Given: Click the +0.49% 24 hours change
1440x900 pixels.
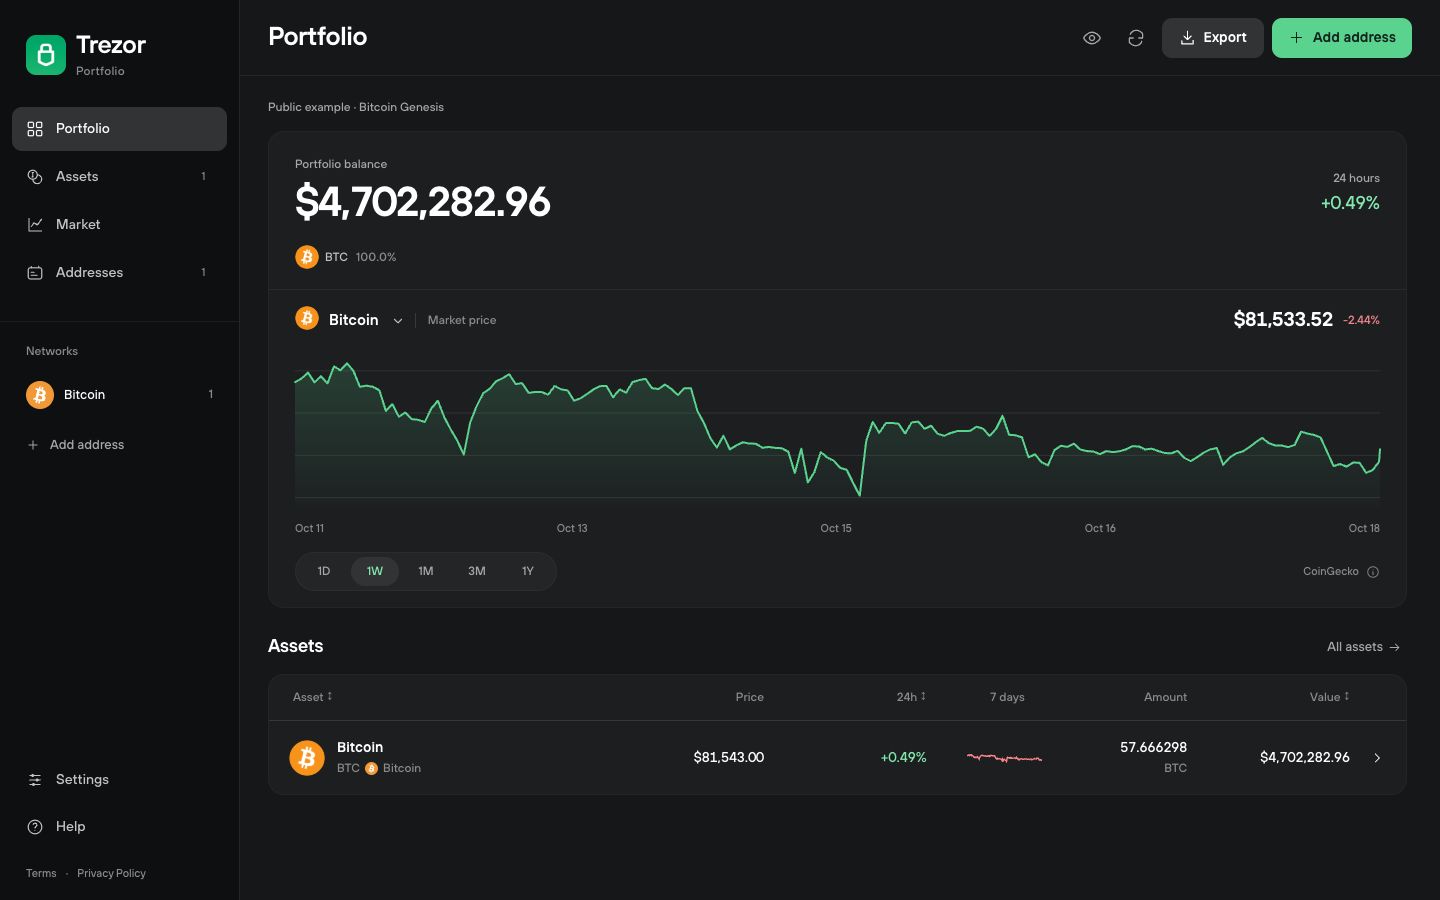Looking at the screenshot, I should 1350,203.
